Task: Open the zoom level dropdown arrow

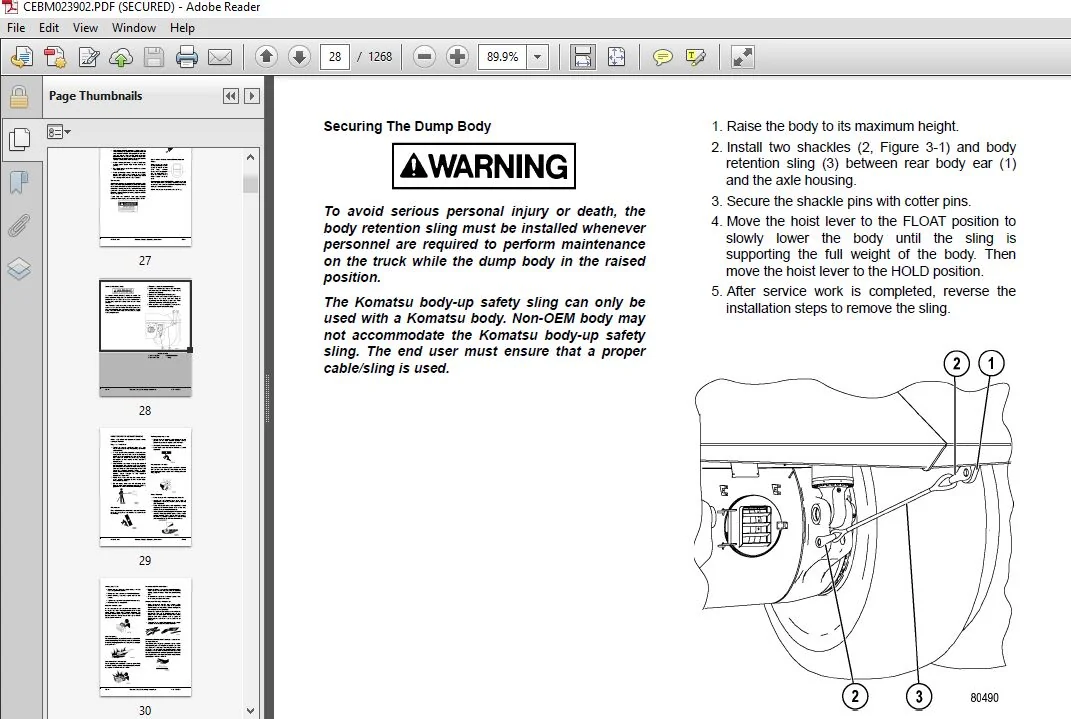Action: tap(538, 57)
